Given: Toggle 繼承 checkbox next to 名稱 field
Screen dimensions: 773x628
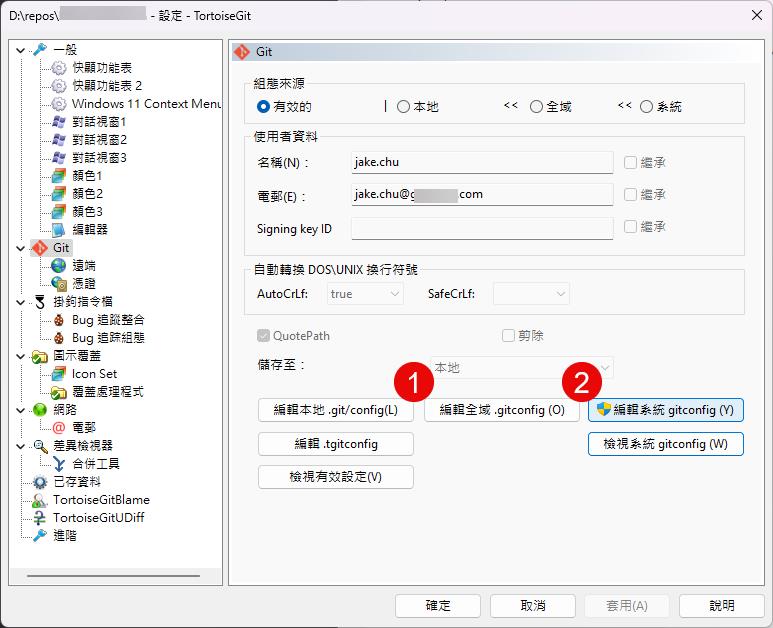Looking at the screenshot, I should coord(631,162).
